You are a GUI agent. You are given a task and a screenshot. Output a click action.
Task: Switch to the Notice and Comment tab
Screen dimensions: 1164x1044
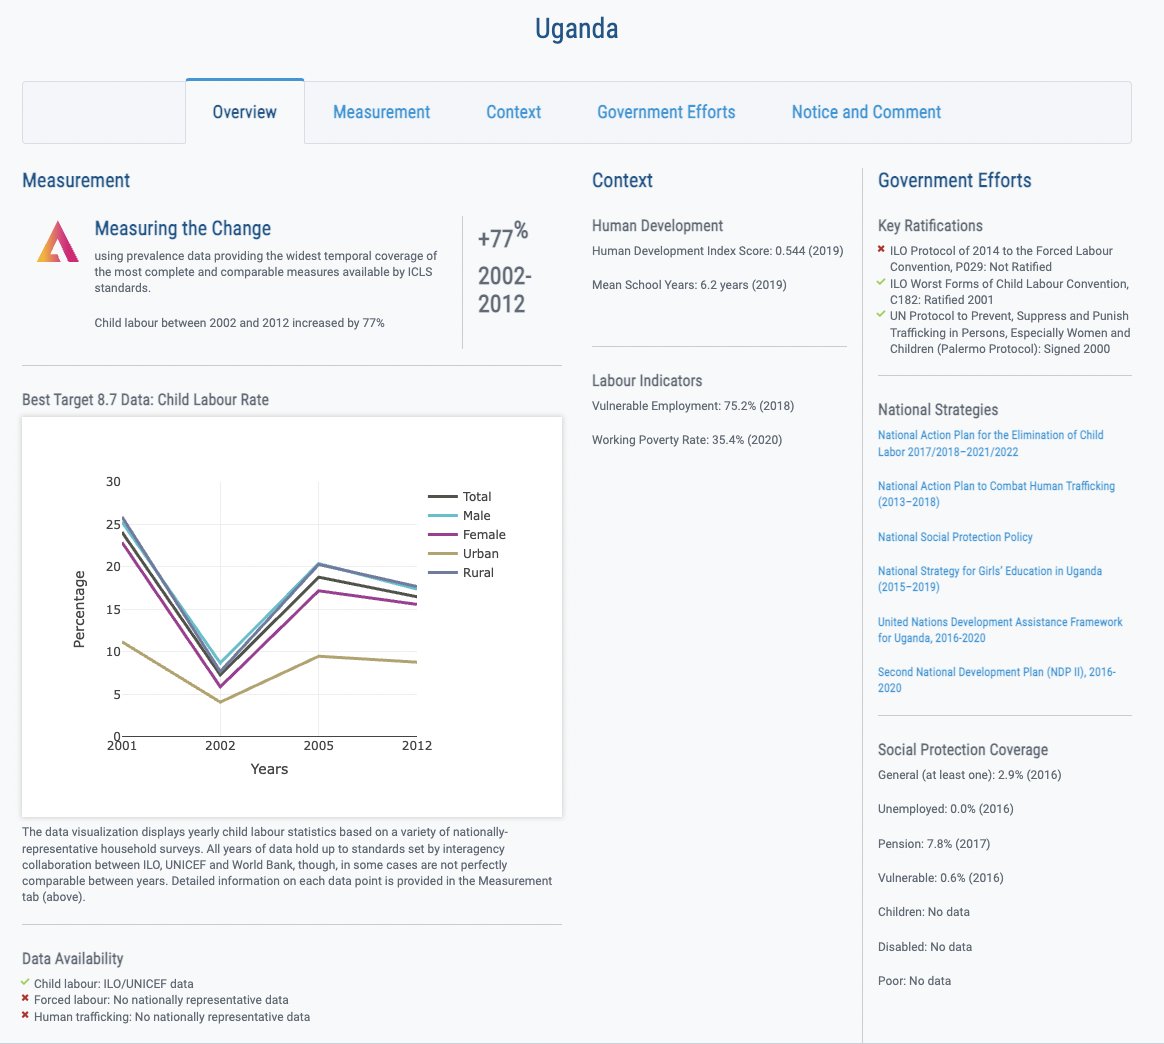point(865,112)
